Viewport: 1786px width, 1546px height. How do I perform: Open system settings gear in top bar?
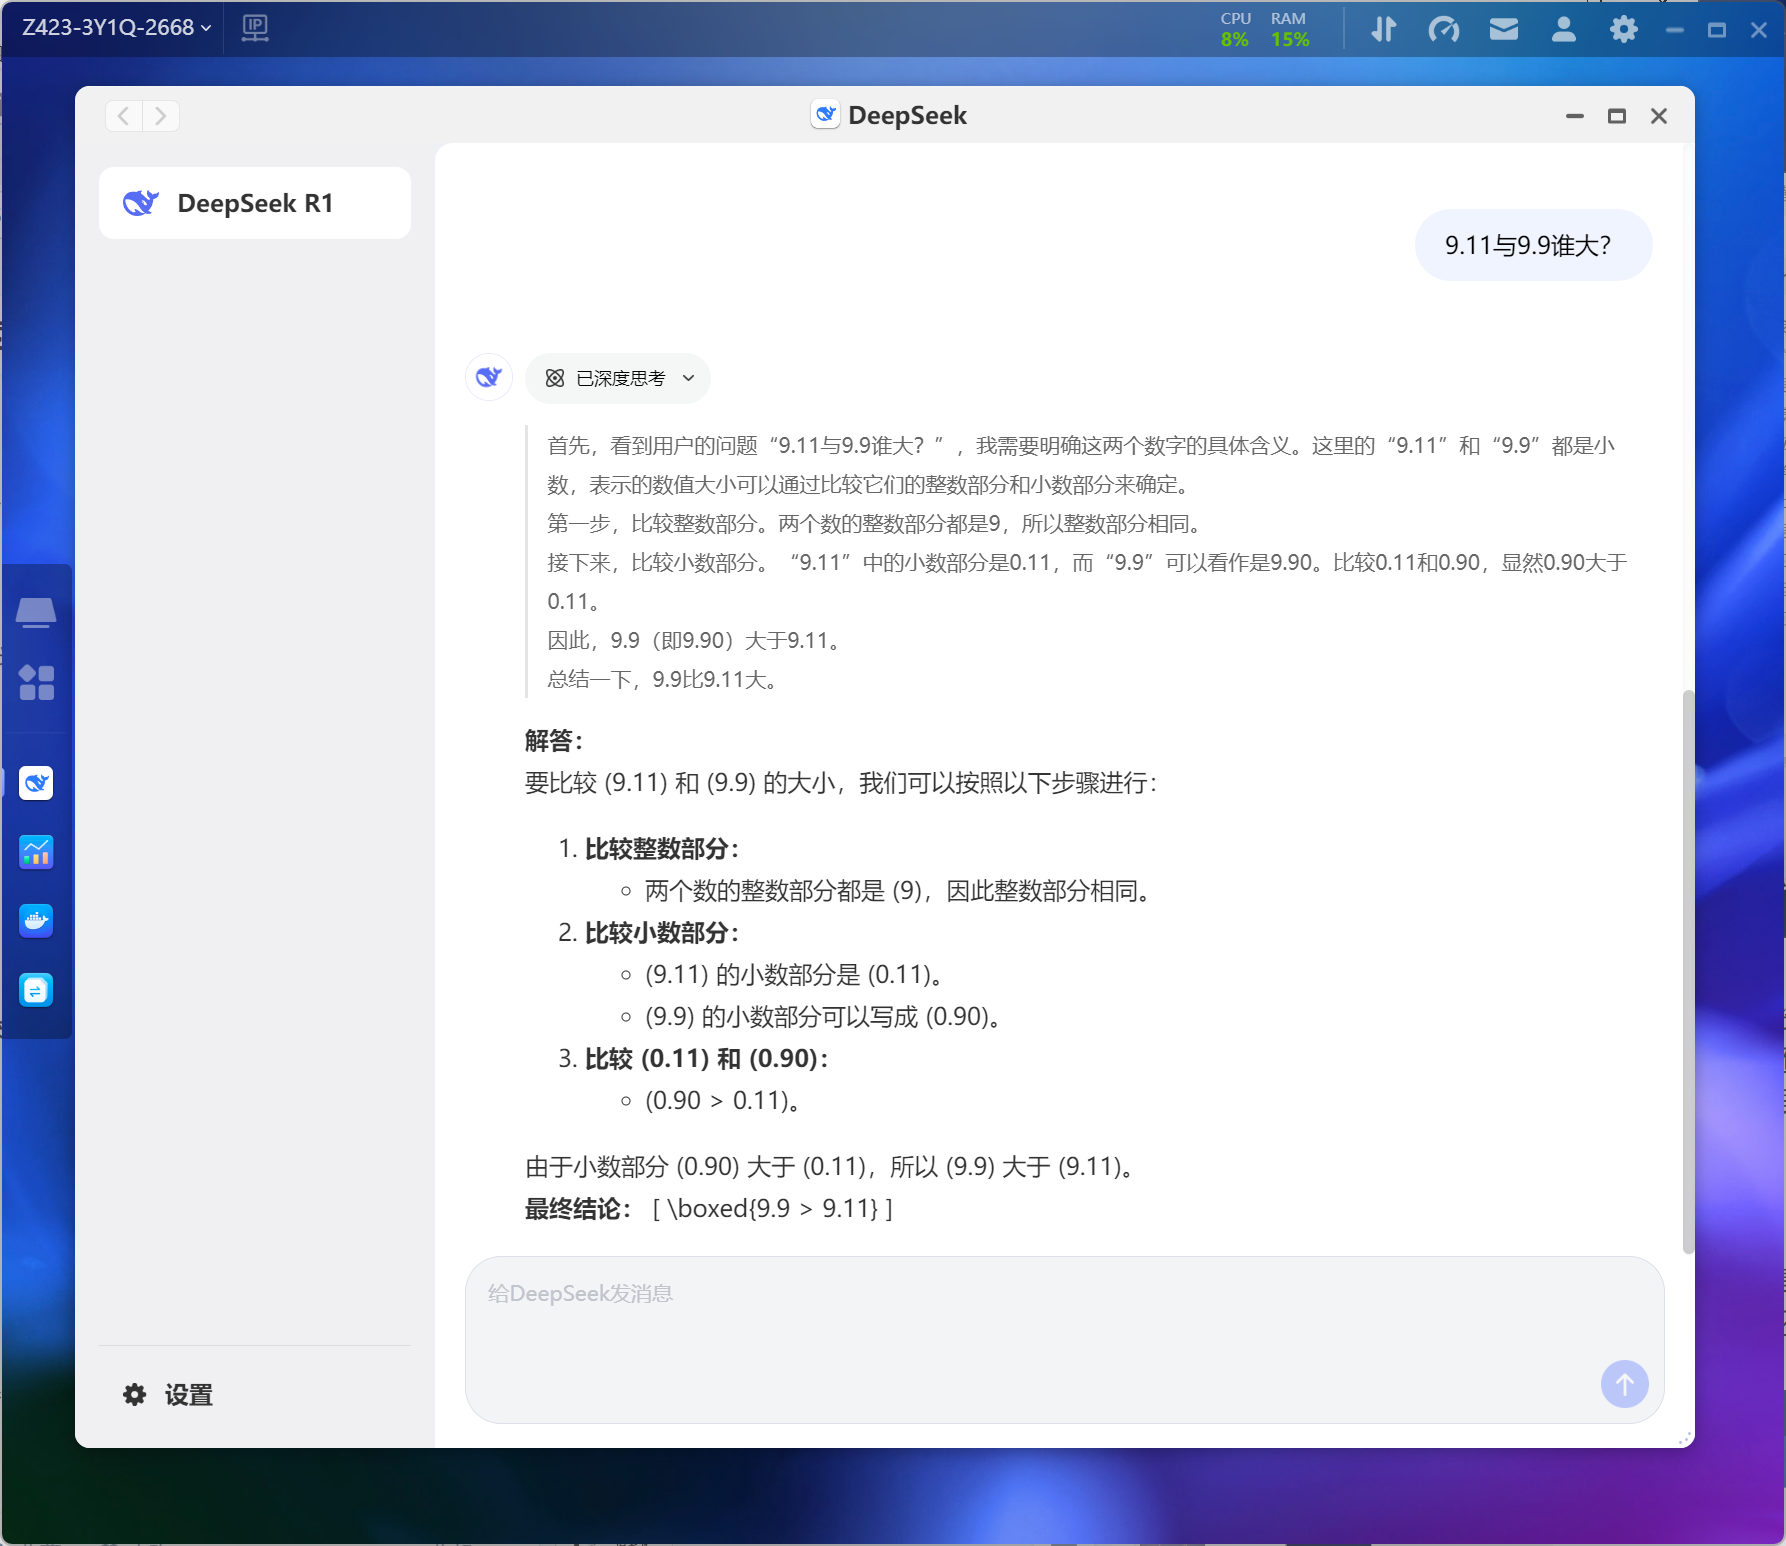click(x=1624, y=29)
